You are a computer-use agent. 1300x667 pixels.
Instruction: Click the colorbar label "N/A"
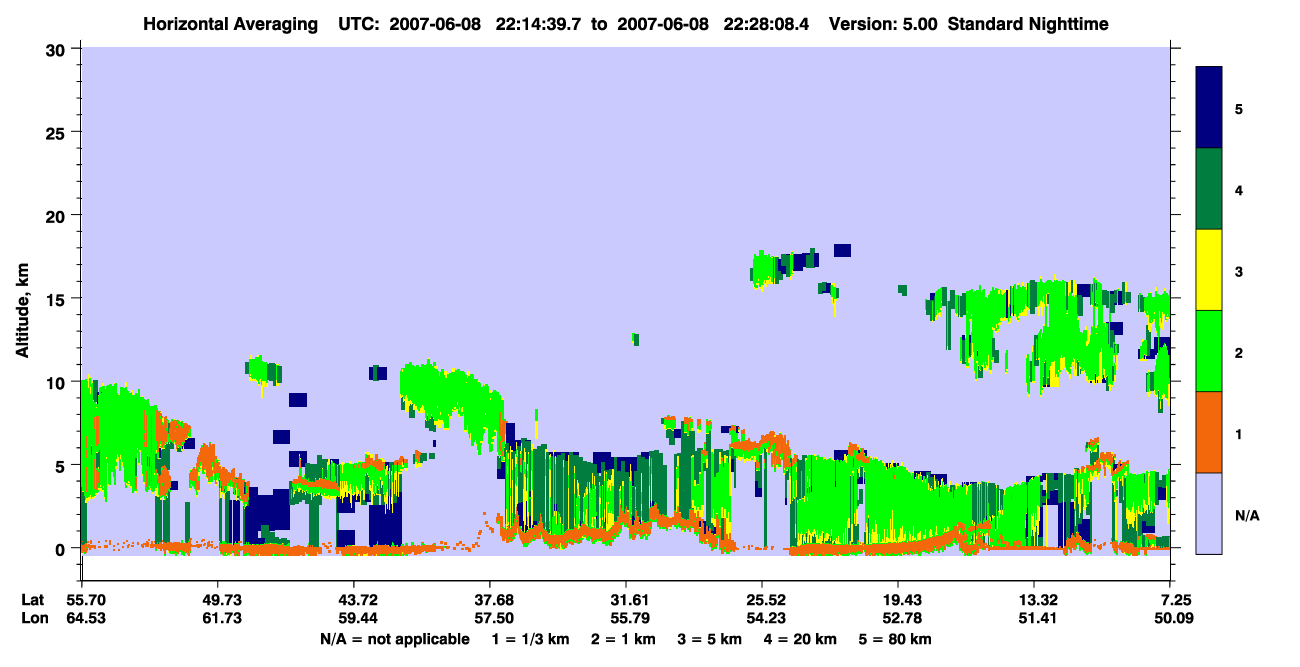click(x=1247, y=515)
